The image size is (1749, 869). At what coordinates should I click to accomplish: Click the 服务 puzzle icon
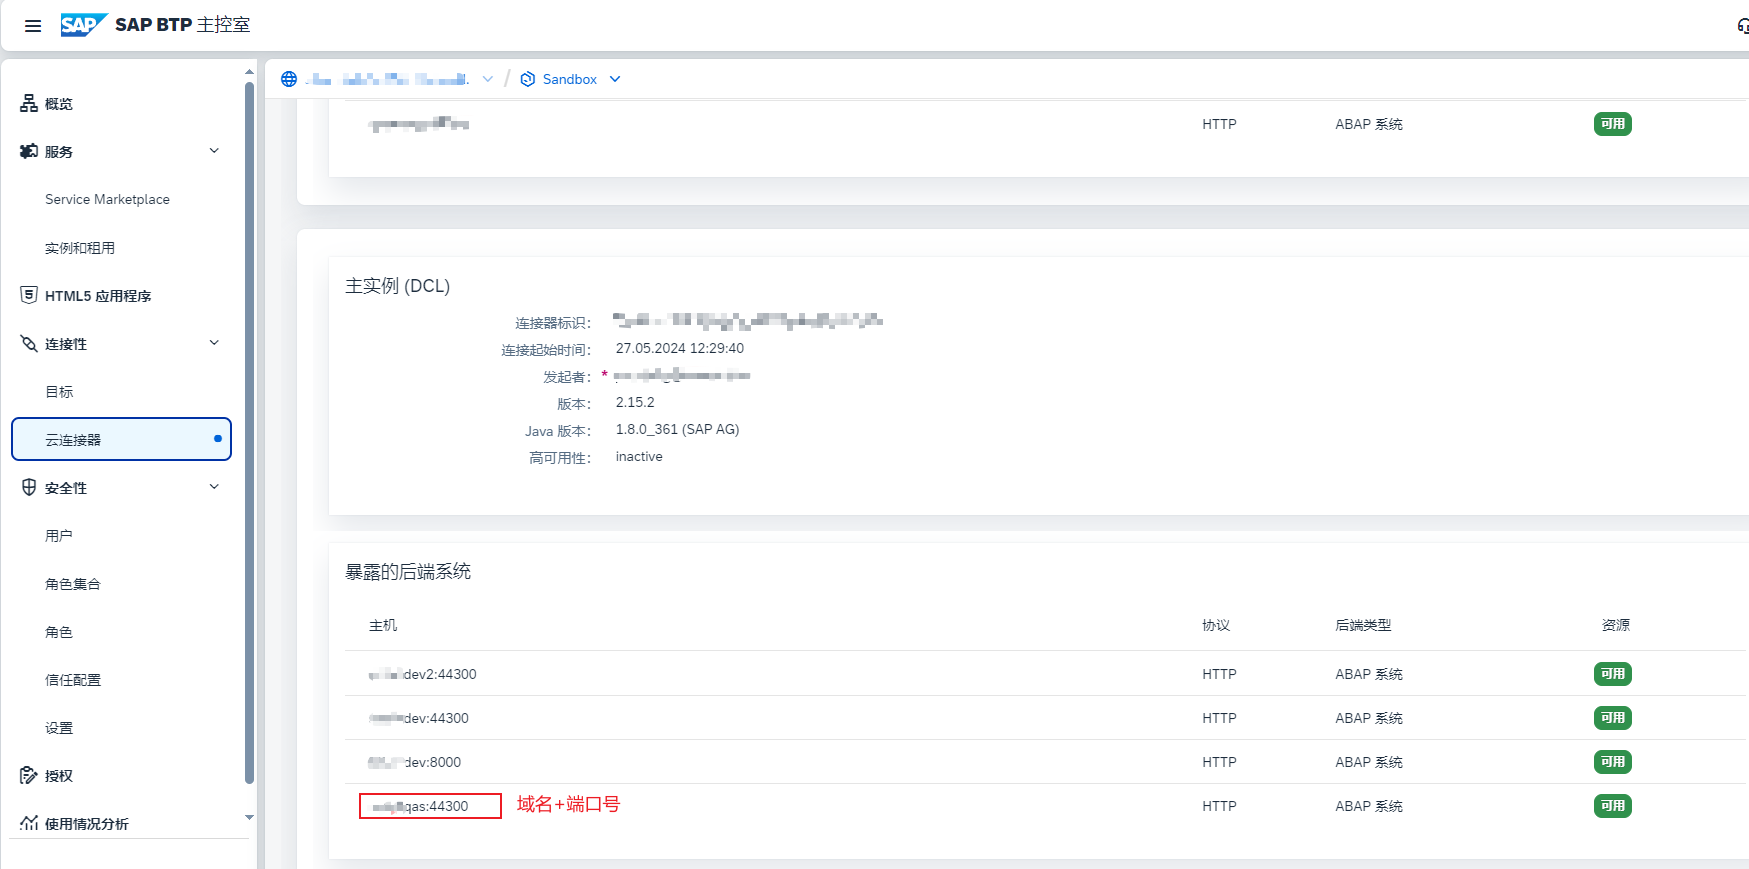(x=29, y=151)
